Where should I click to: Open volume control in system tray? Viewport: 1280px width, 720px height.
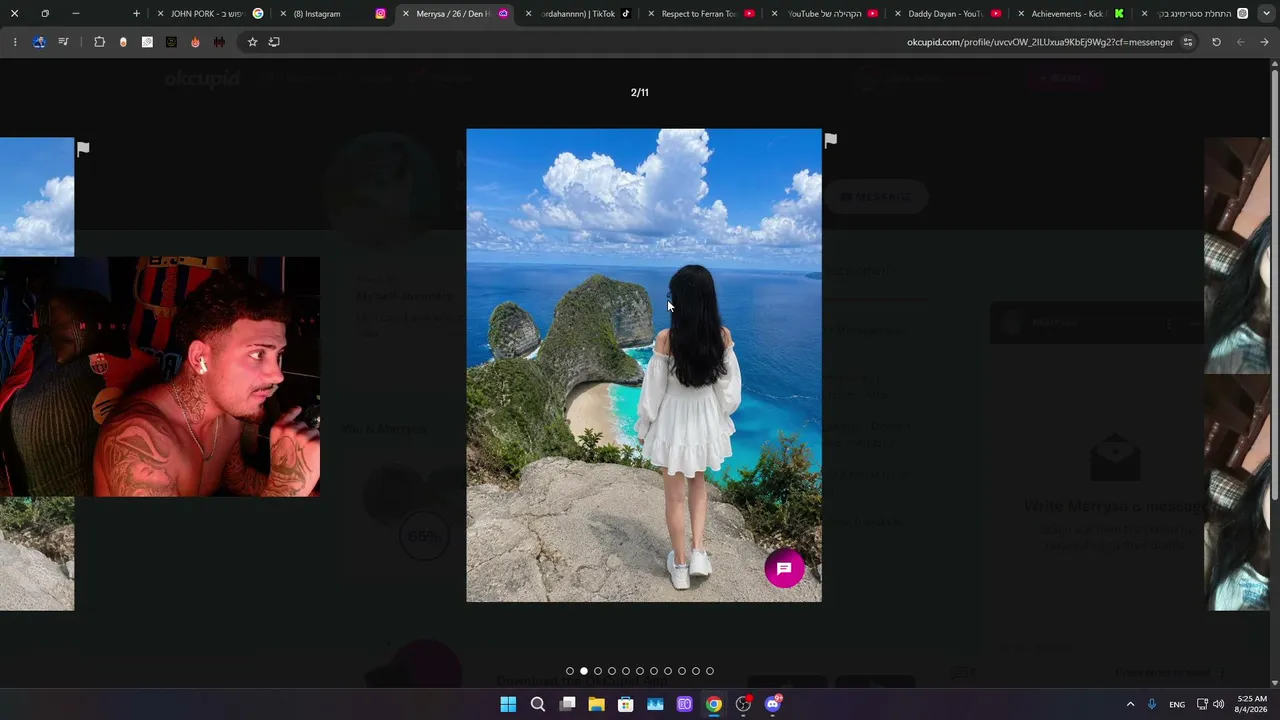tap(1218, 704)
